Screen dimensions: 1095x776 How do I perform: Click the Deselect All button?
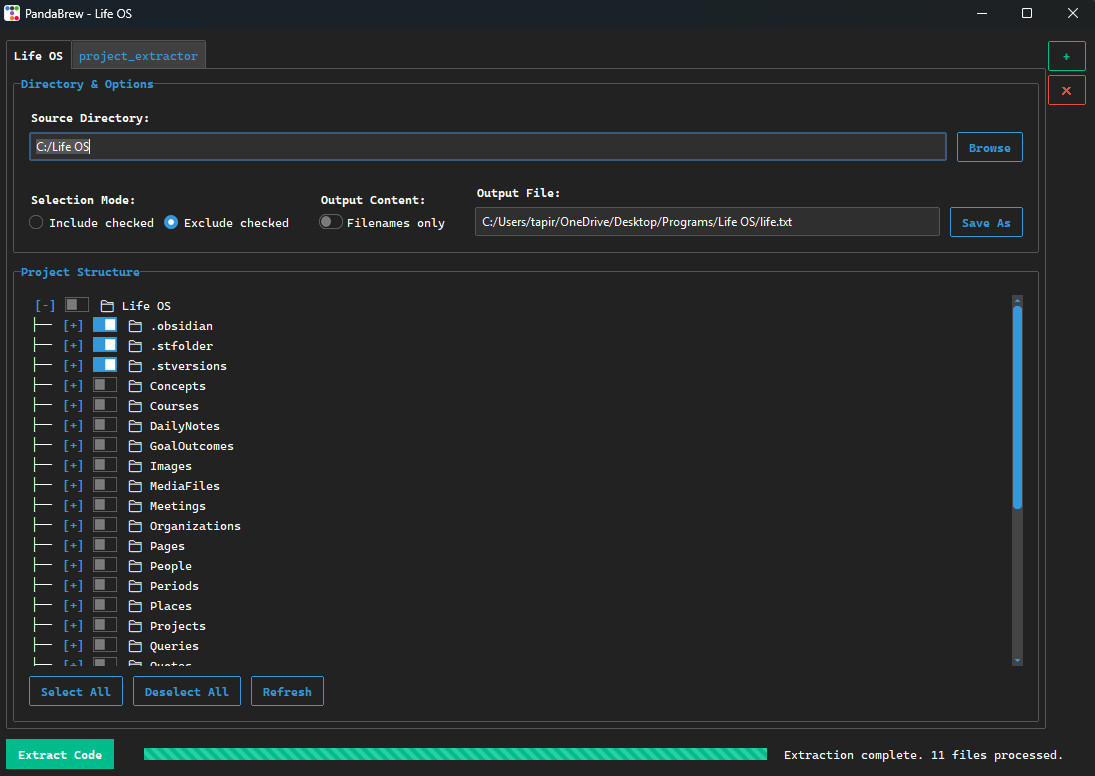pos(187,692)
